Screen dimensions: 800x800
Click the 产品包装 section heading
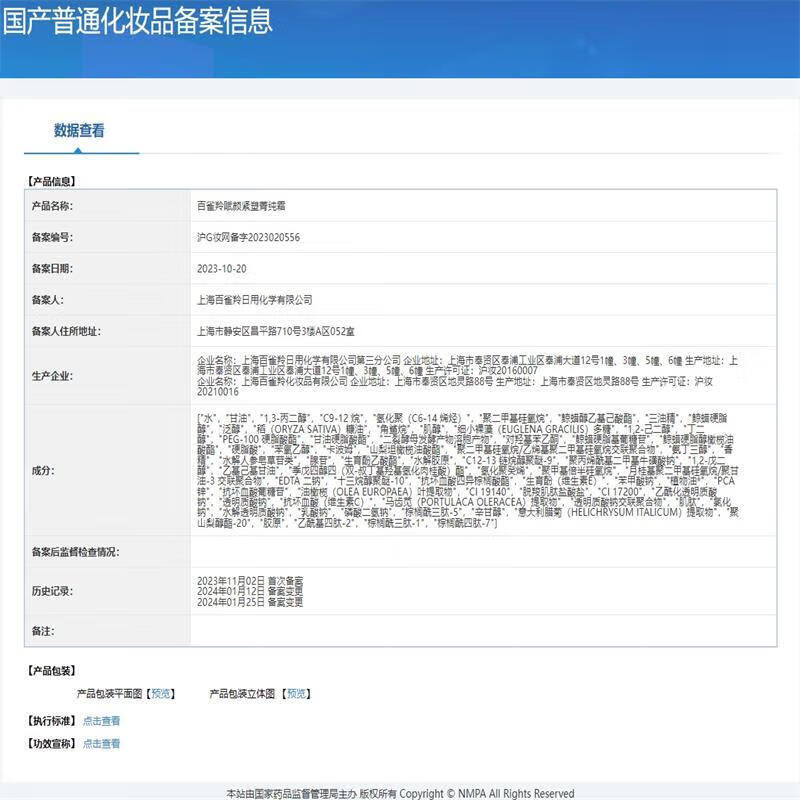(x=52, y=670)
